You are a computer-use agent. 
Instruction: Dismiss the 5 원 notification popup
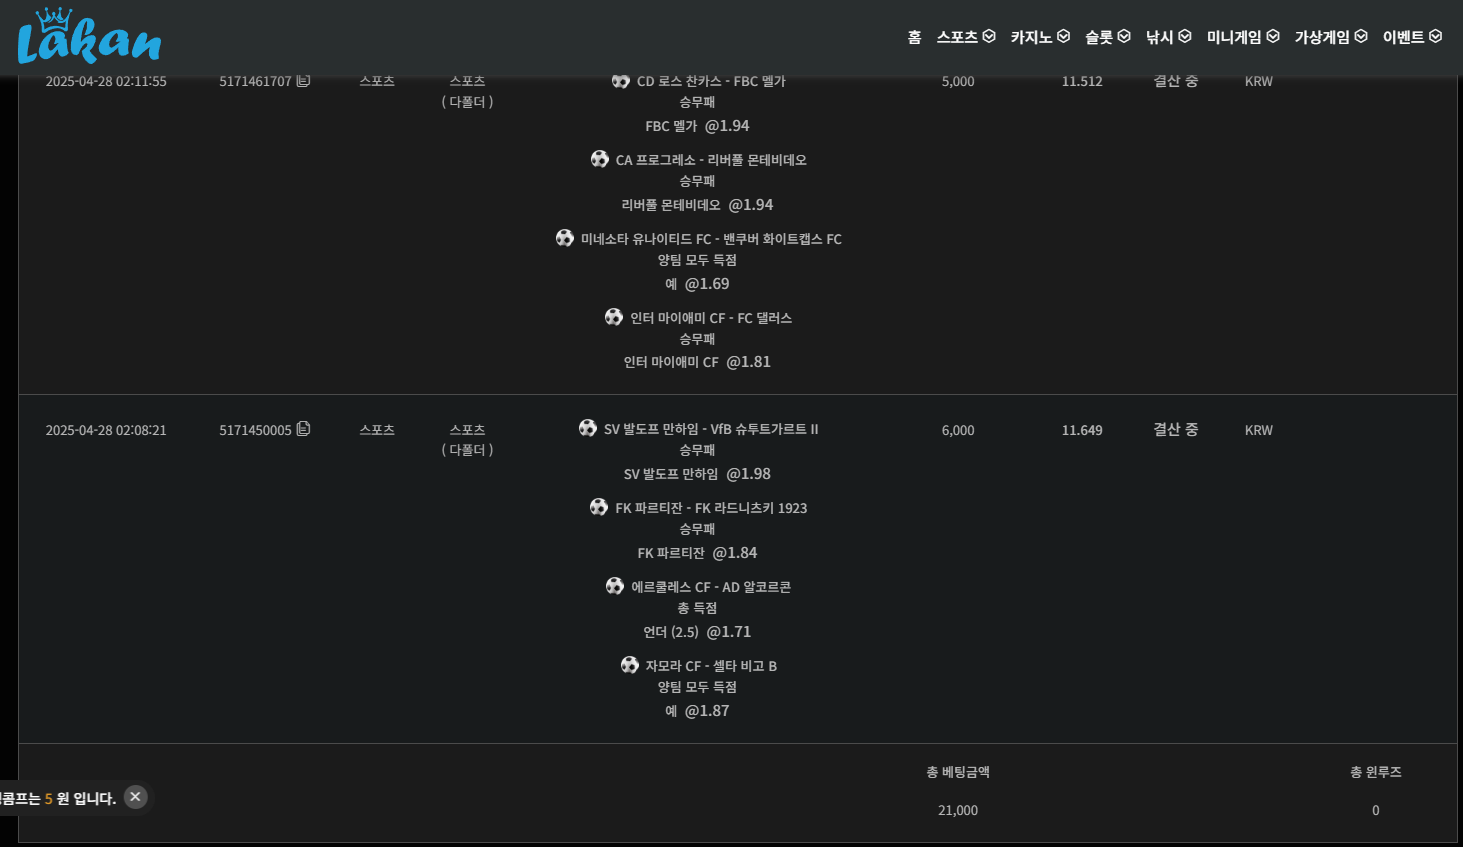[135, 797]
